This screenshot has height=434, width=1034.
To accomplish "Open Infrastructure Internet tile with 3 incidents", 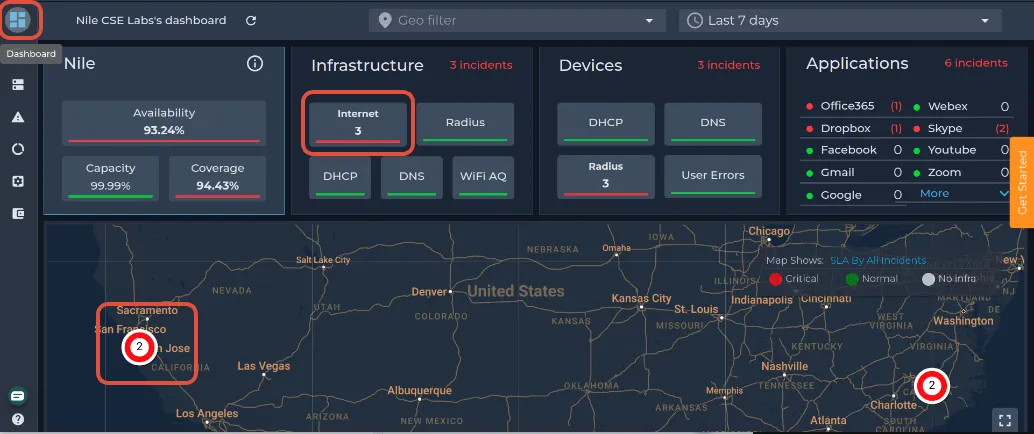I will (358, 122).
